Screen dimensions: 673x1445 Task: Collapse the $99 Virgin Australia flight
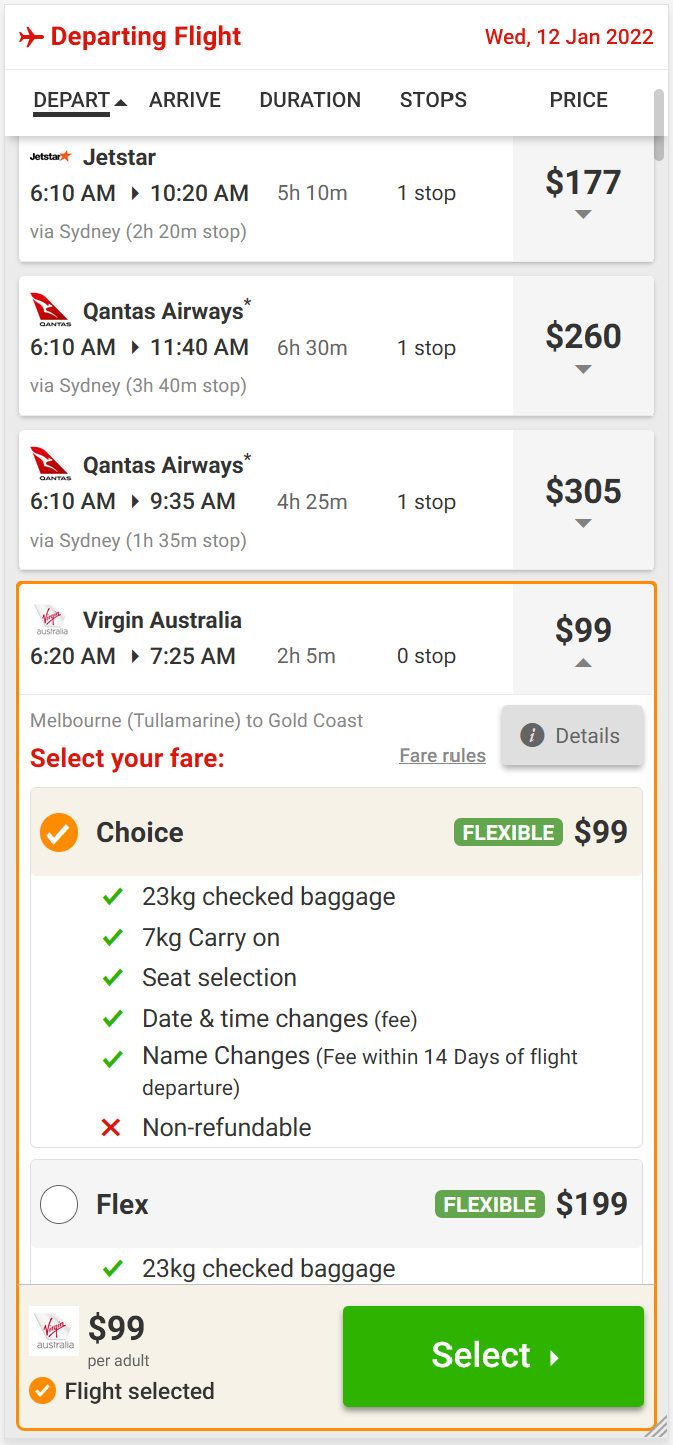click(x=583, y=662)
